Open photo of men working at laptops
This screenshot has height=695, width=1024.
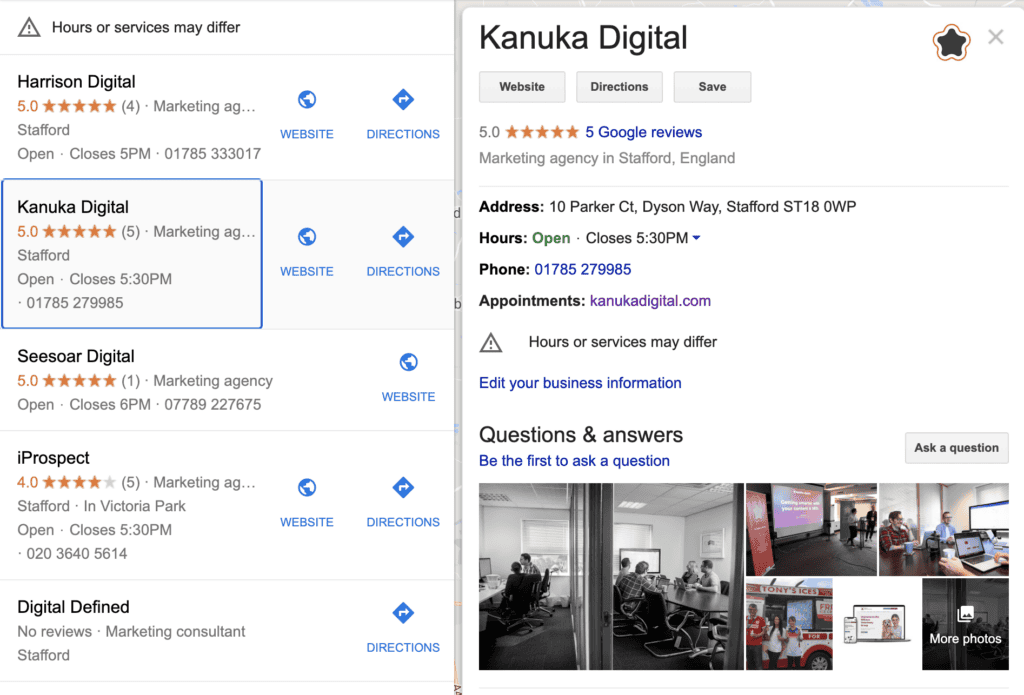[x=944, y=529]
